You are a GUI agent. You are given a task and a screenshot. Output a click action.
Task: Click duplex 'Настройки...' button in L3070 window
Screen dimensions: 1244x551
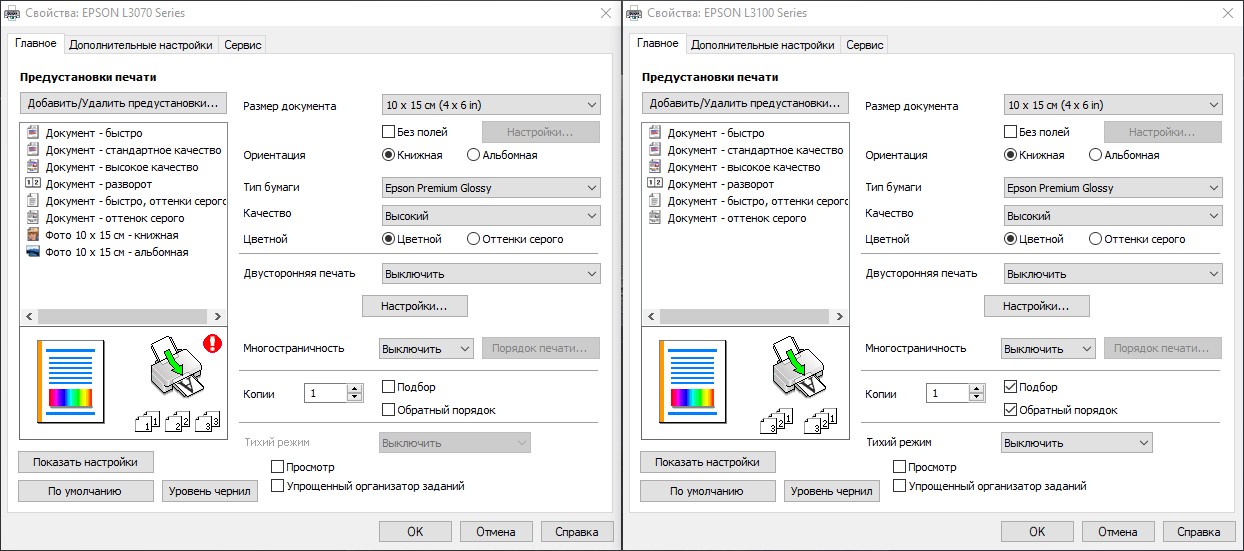point(415,306)
